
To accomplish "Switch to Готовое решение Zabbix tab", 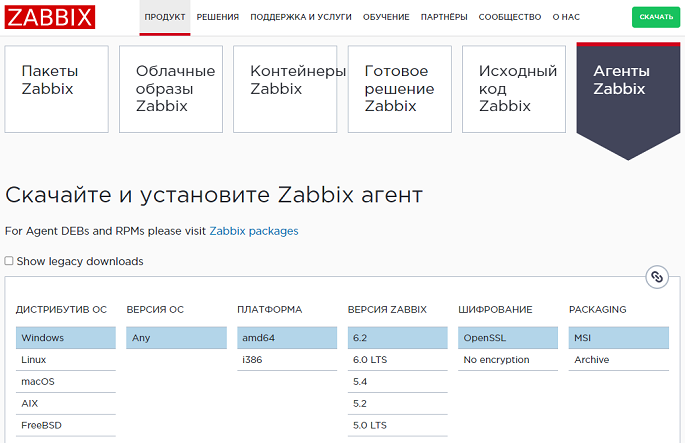I will 400,89.
